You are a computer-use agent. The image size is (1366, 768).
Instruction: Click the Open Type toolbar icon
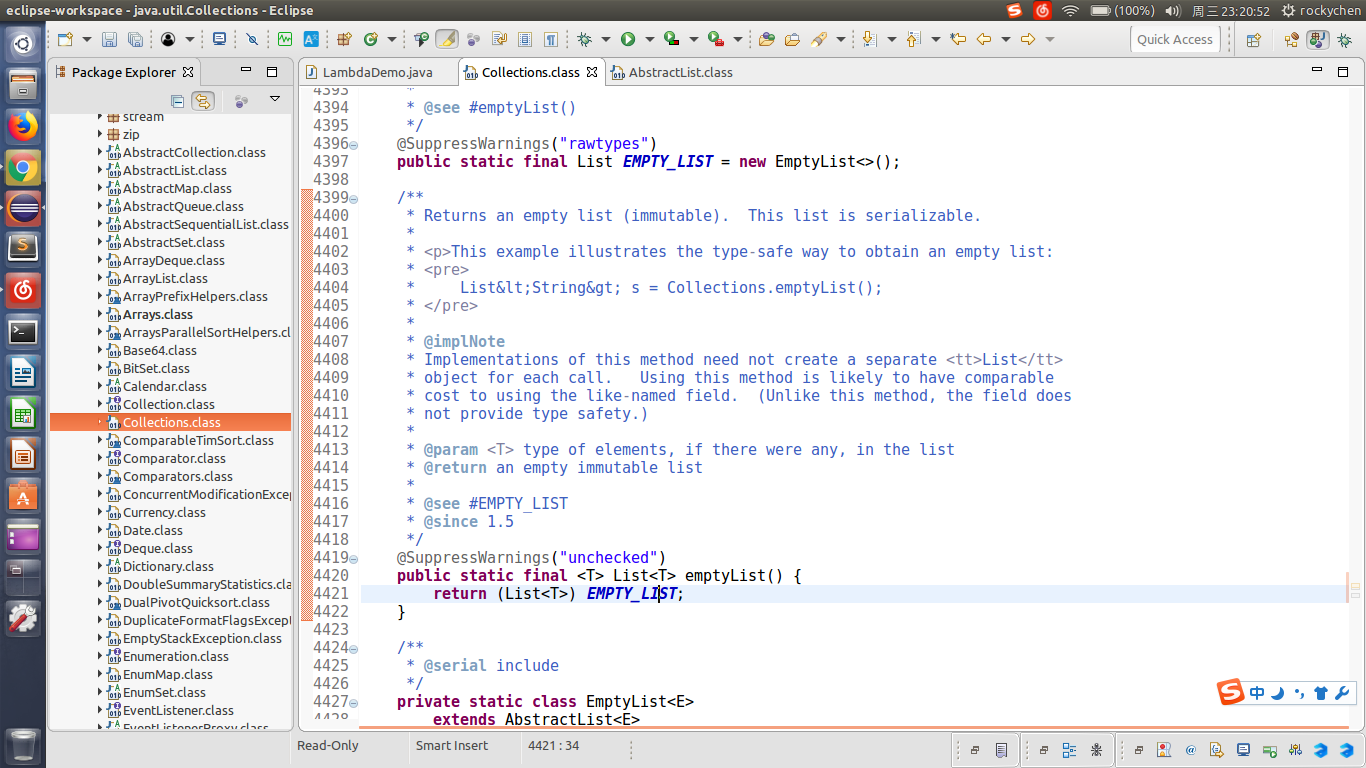coord(766,40)
